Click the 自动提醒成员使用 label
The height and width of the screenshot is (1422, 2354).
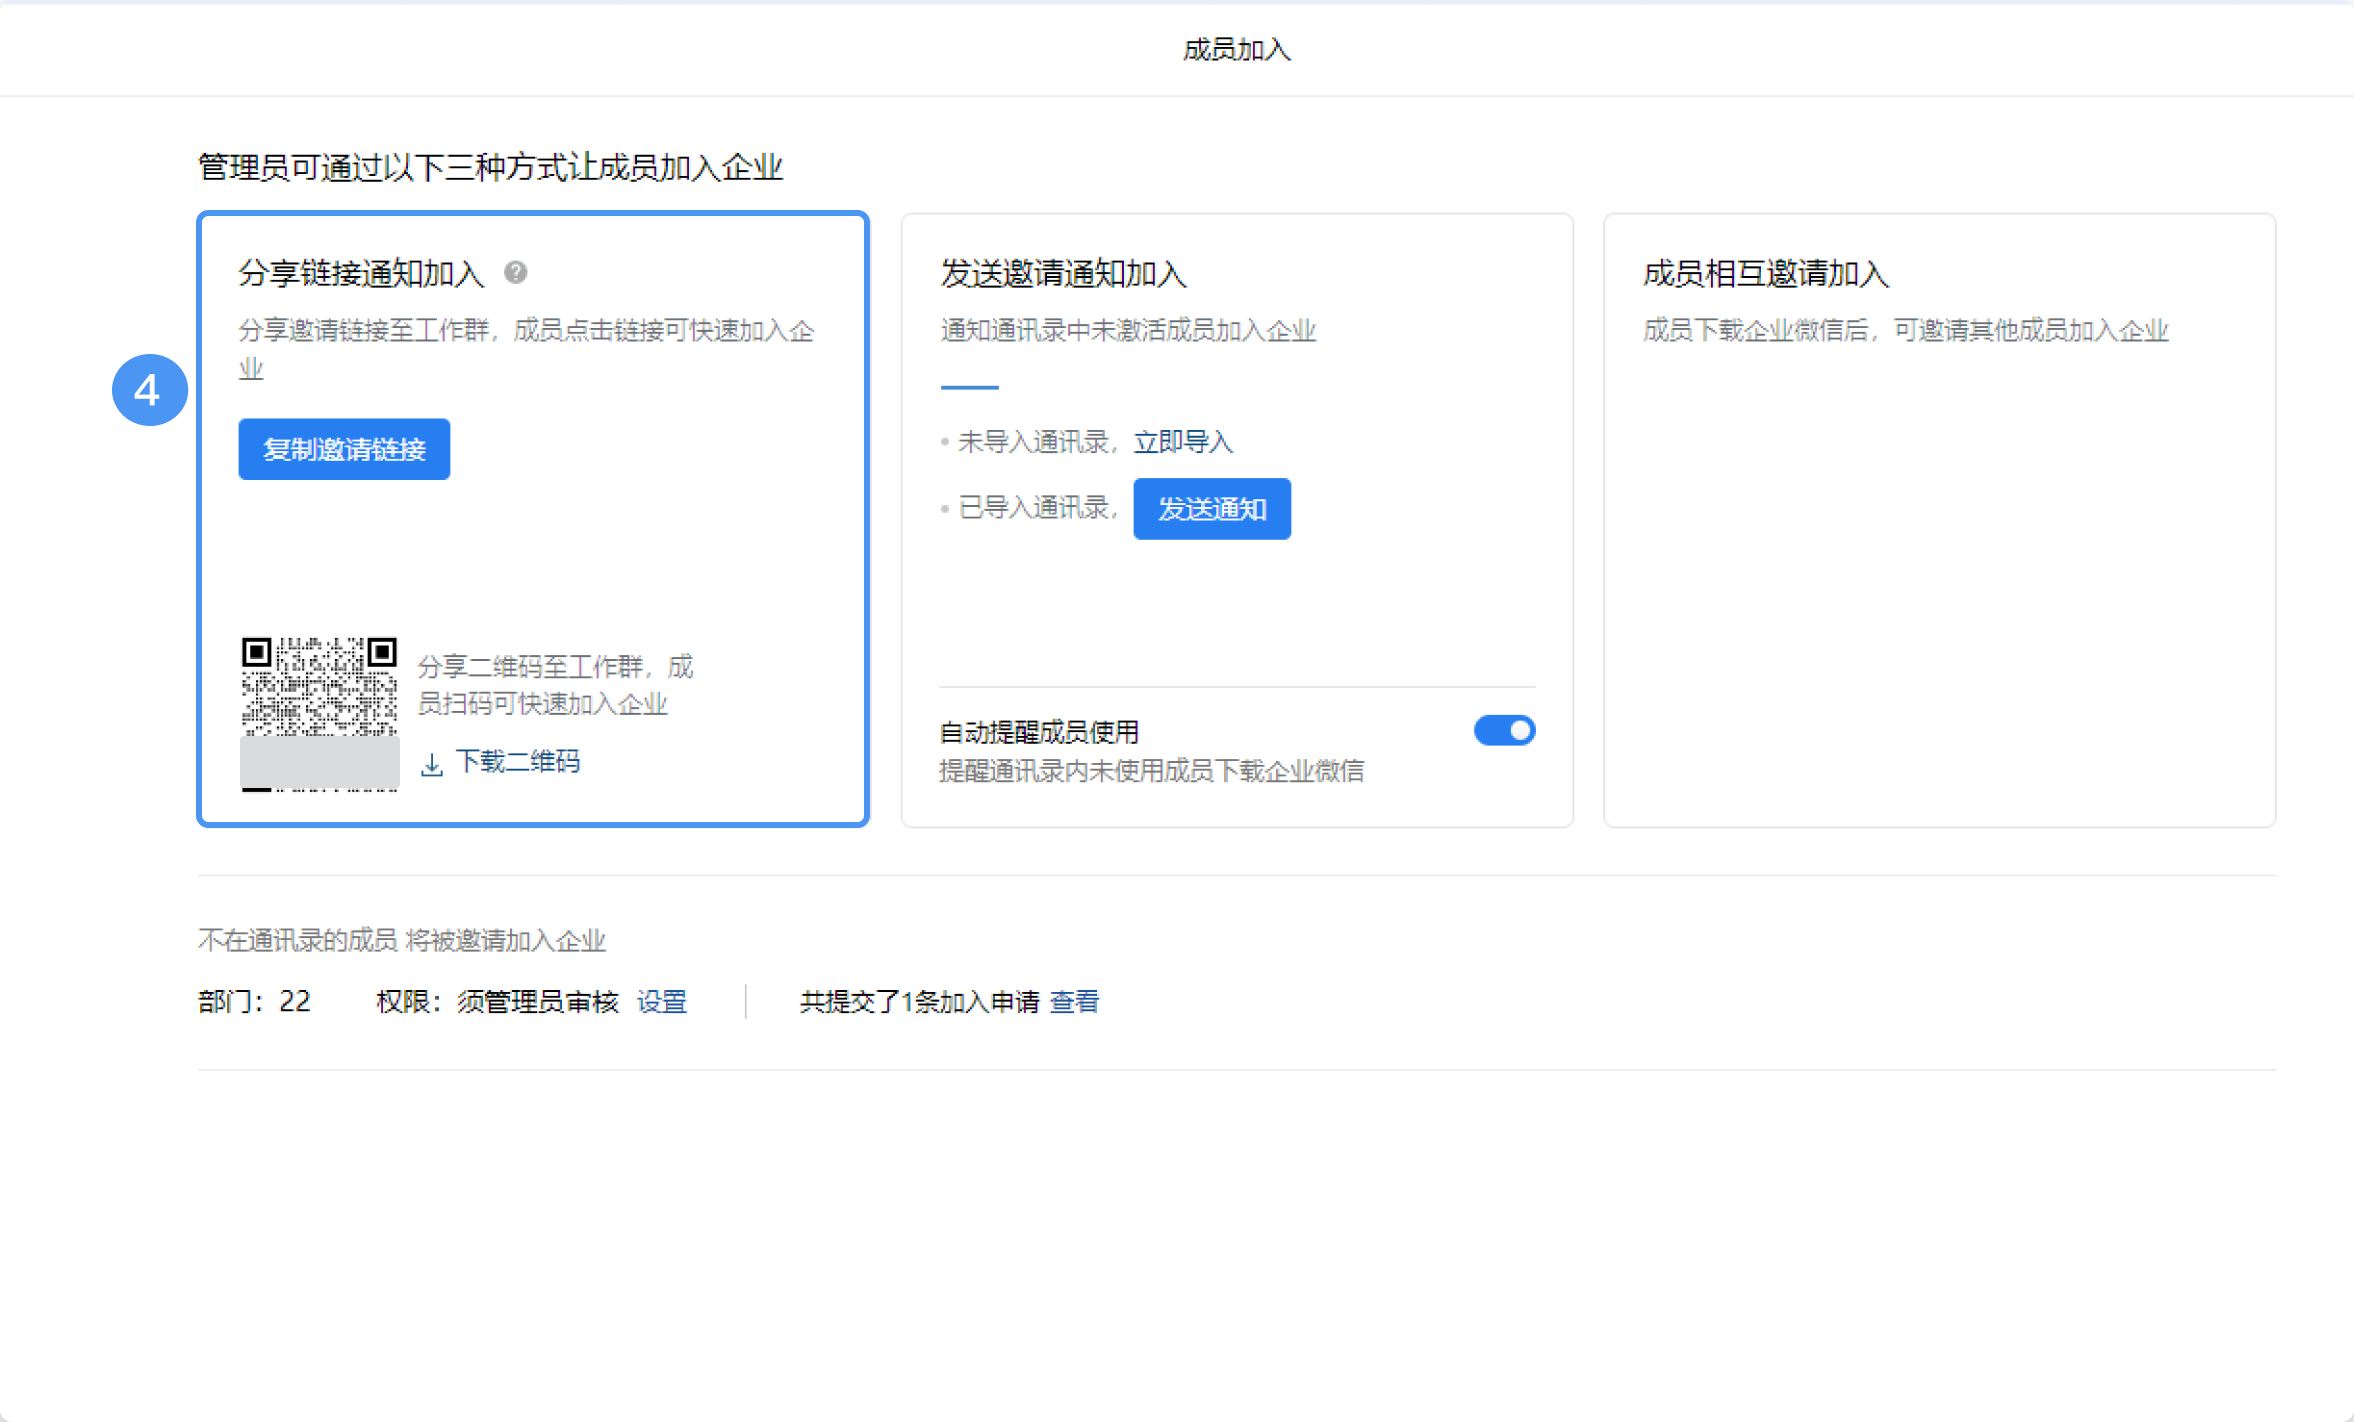[x=1039, y=732]
